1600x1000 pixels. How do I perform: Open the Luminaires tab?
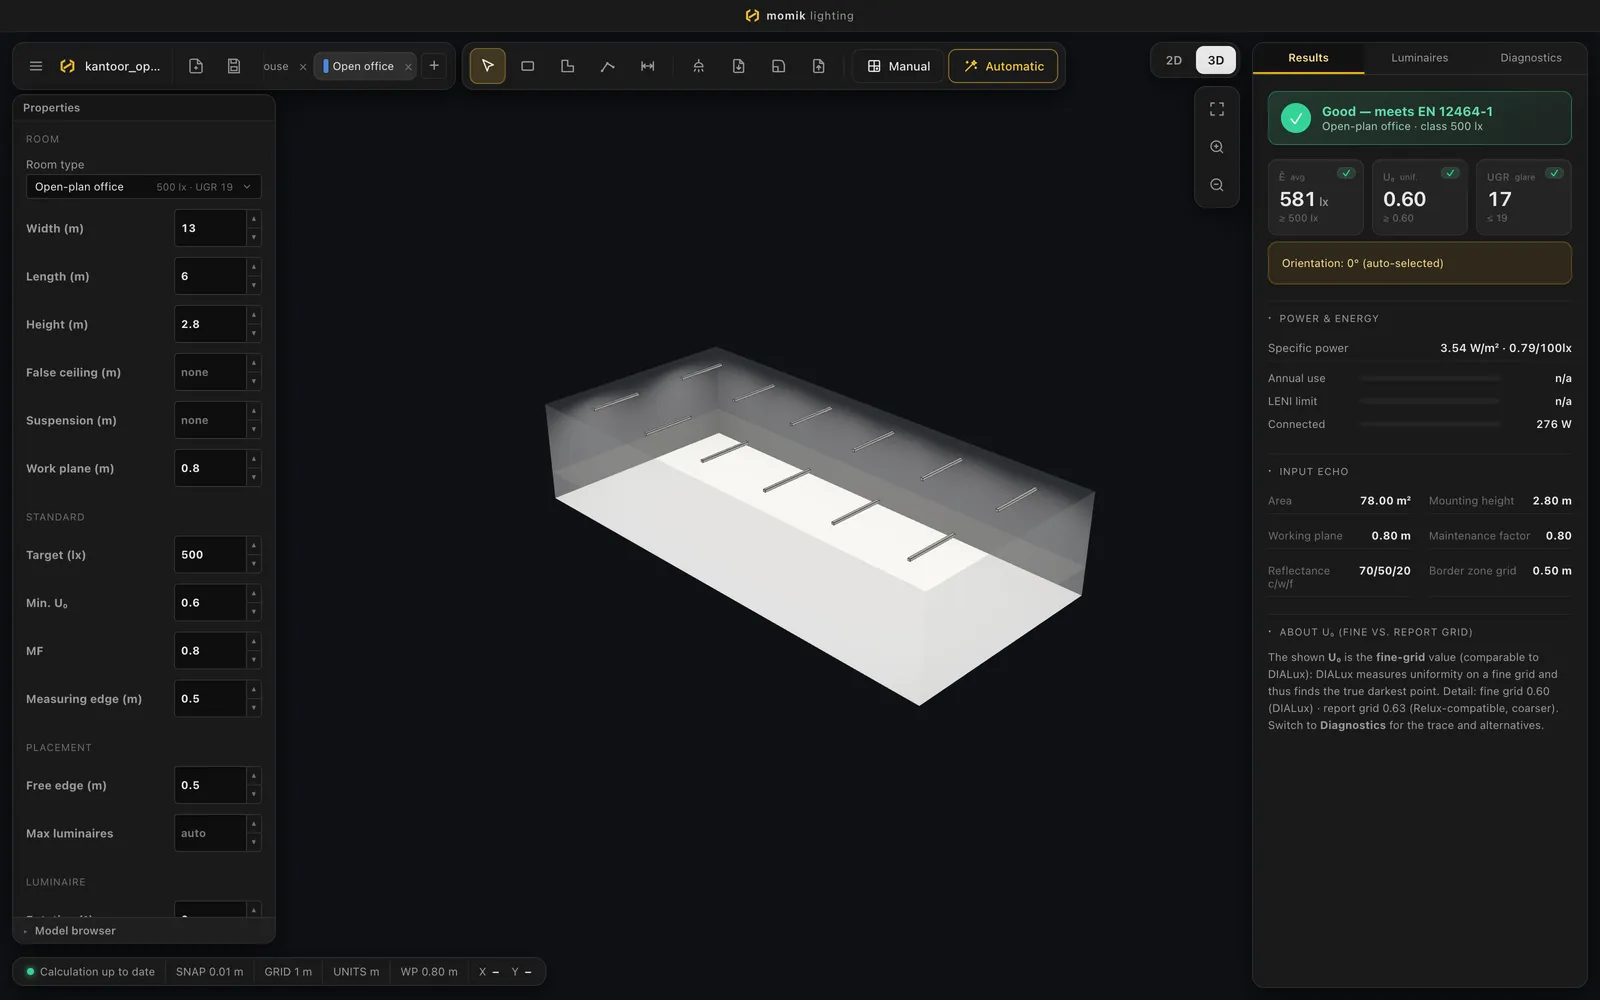pos(1419,58)
